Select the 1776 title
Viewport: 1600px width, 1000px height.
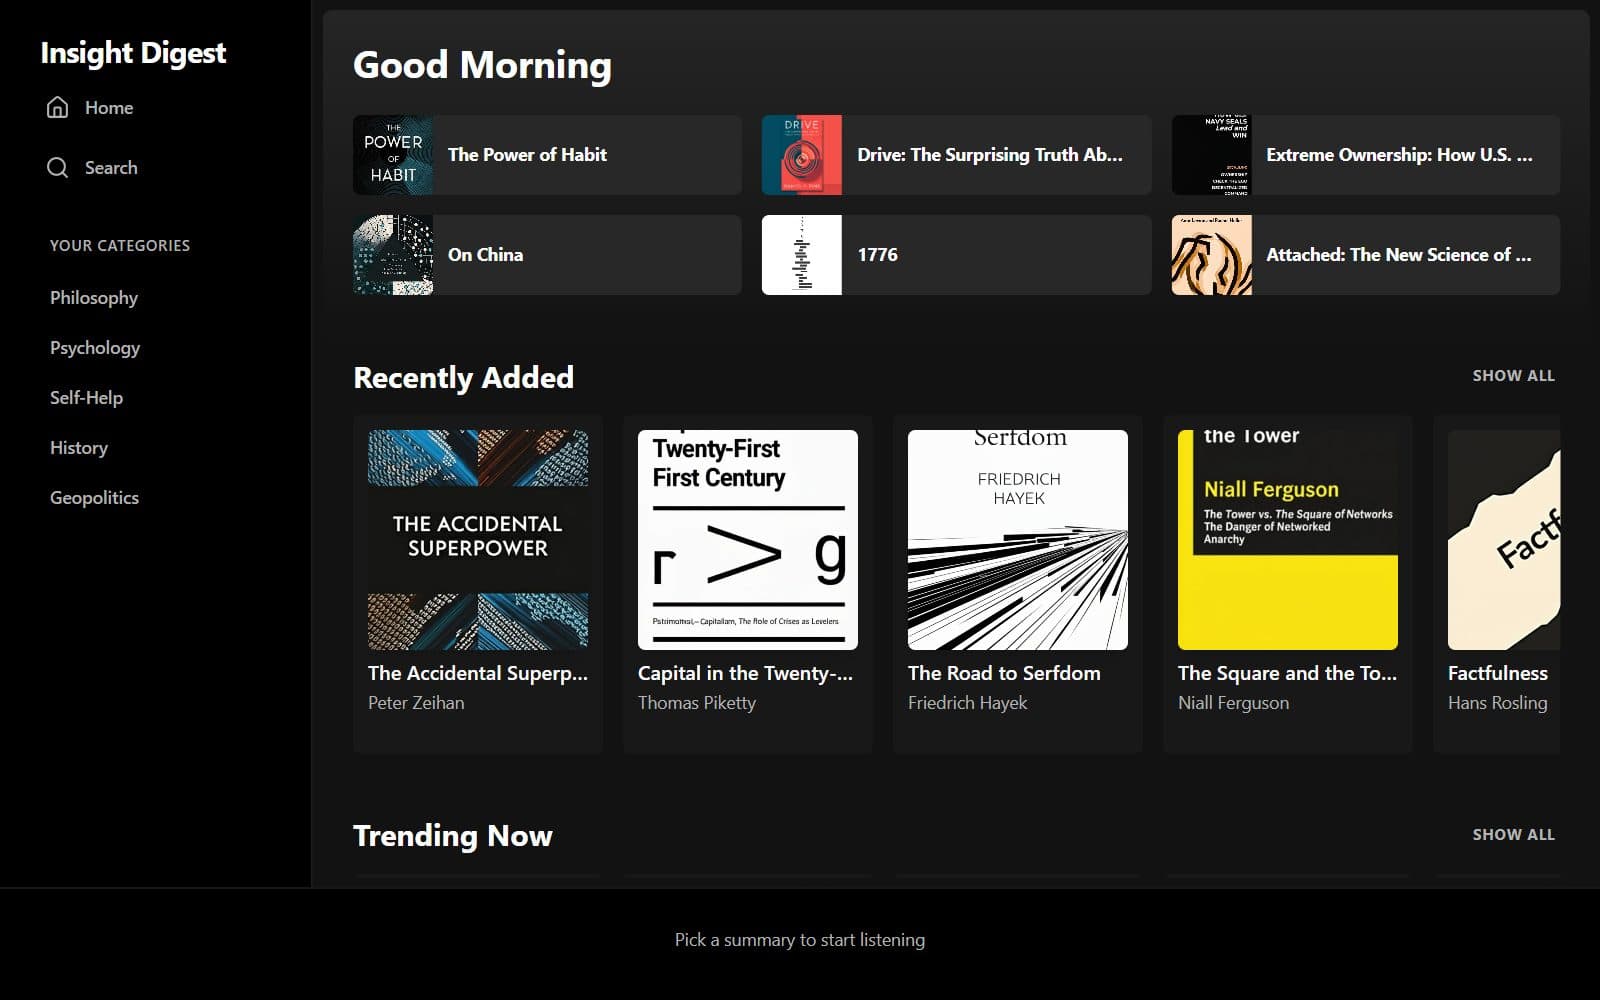tap(877, 255)
